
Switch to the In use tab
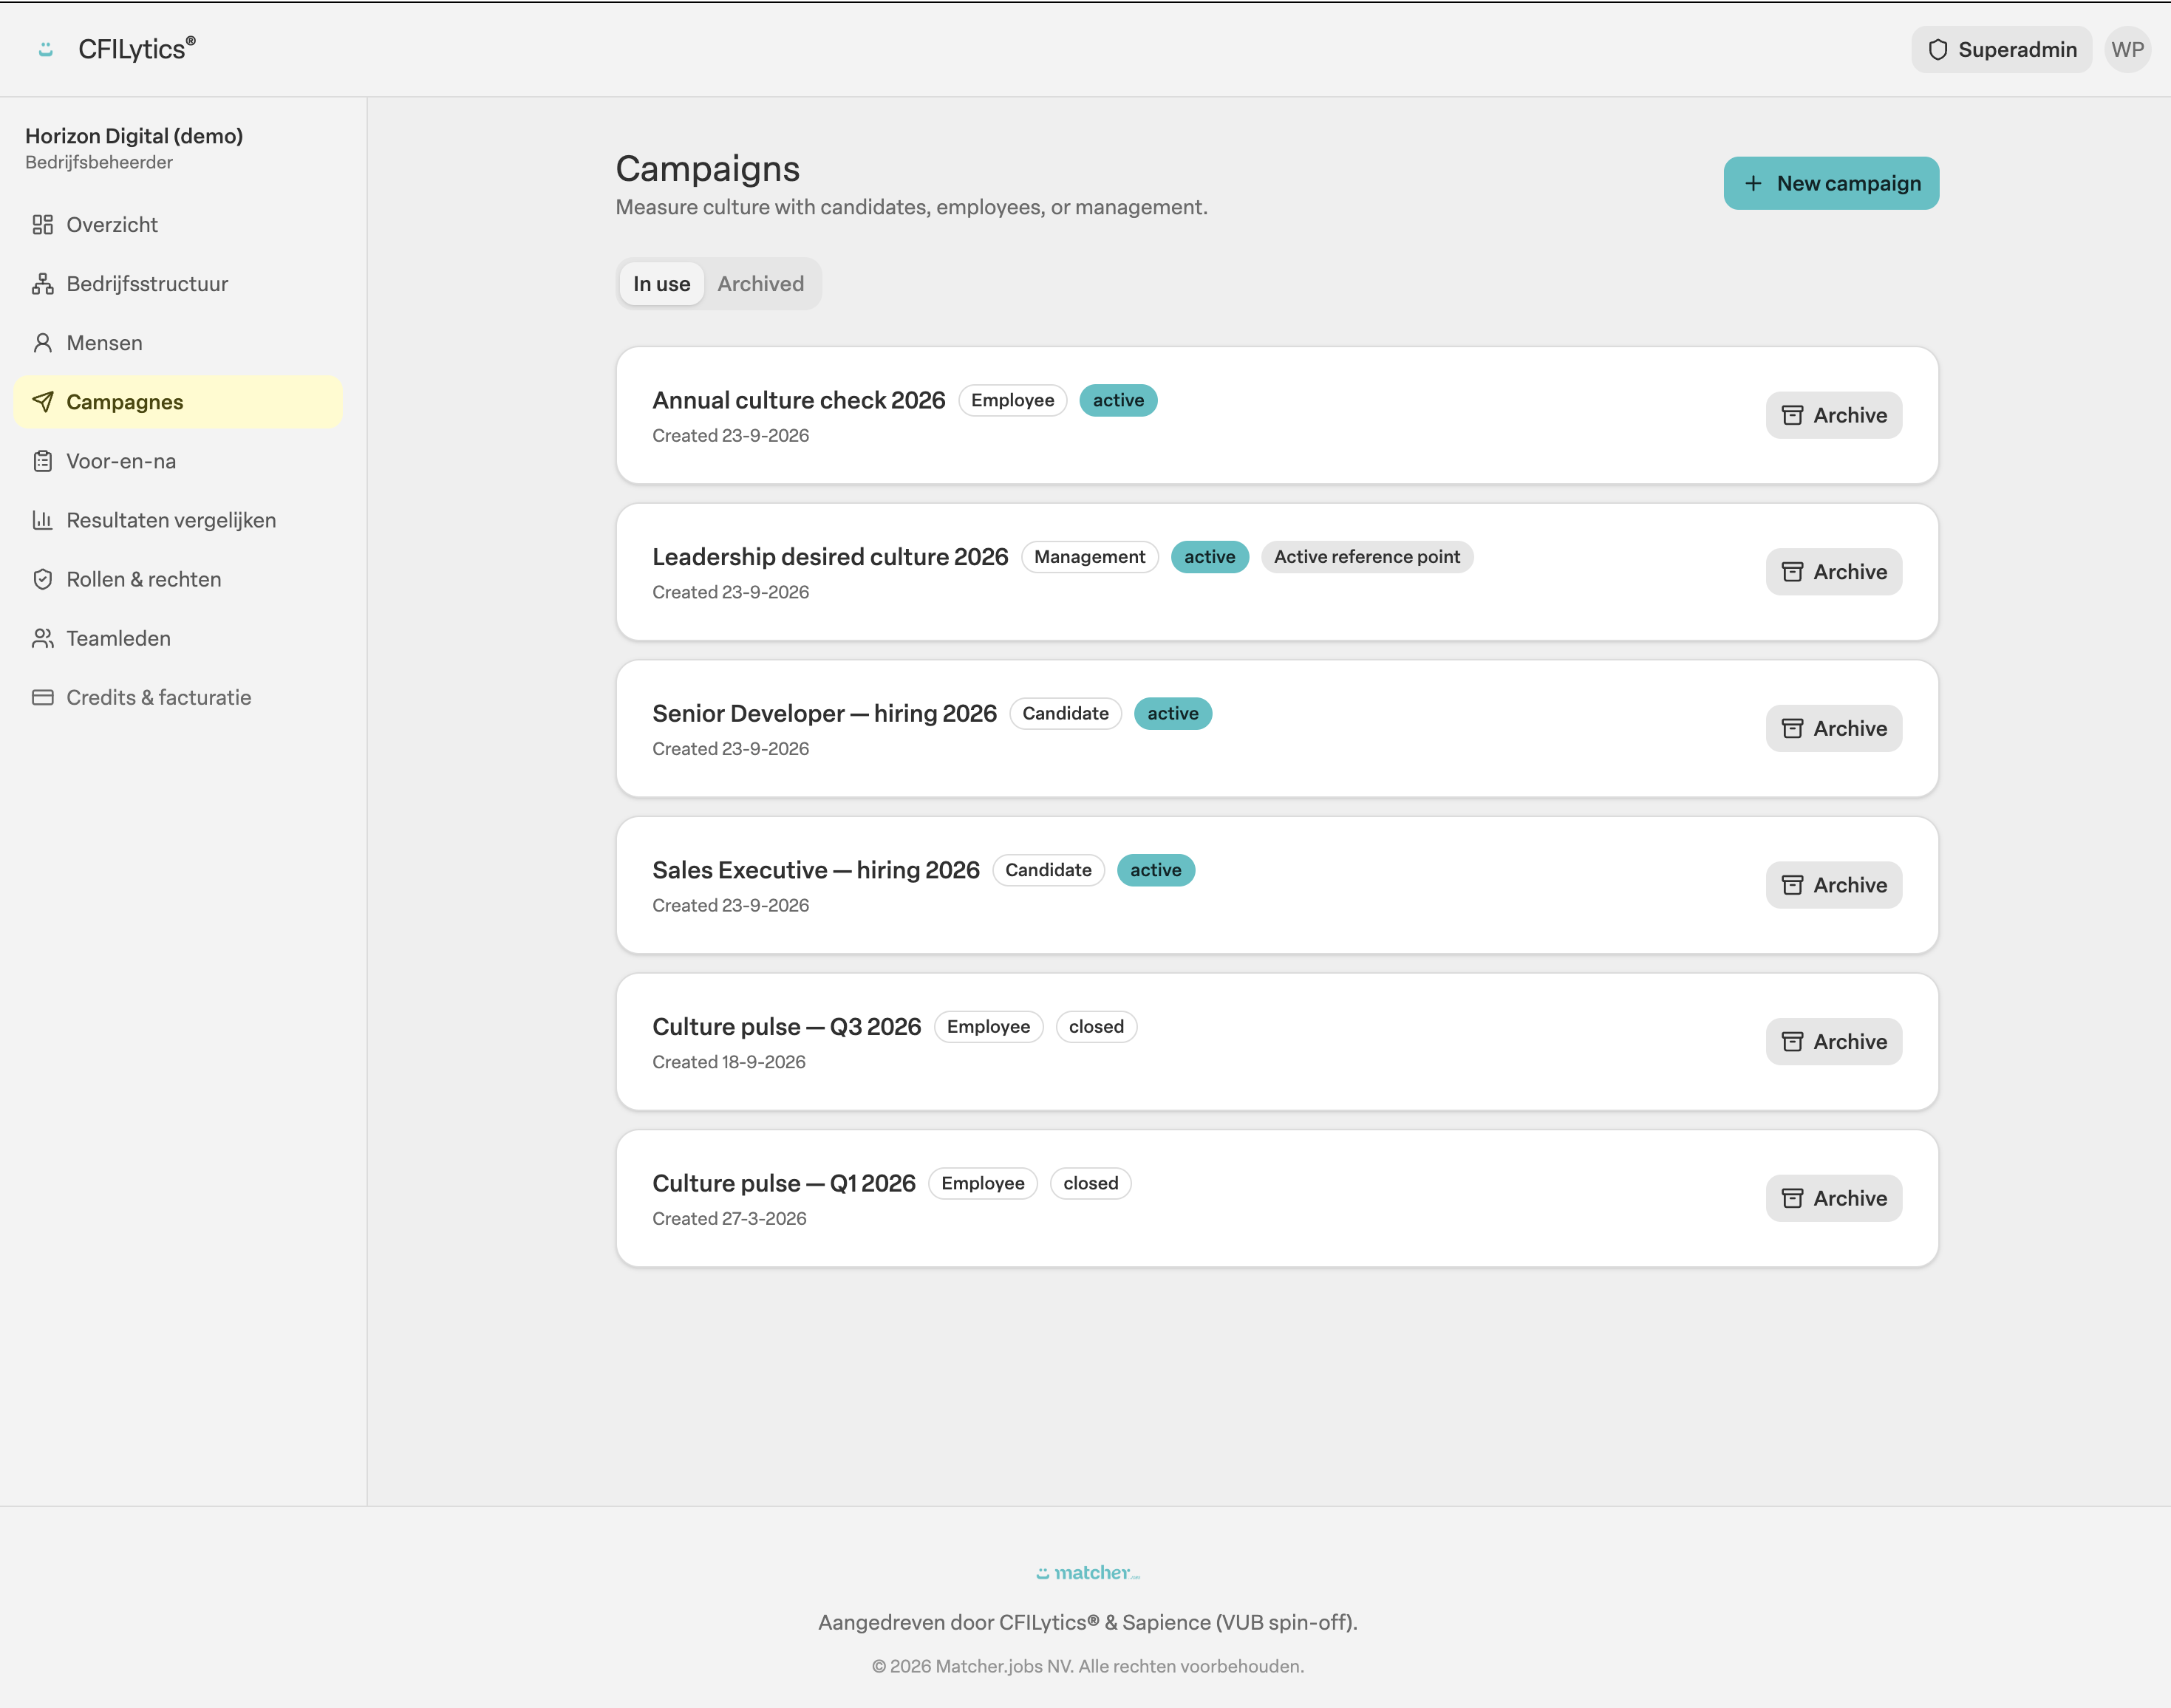point(661,284)
